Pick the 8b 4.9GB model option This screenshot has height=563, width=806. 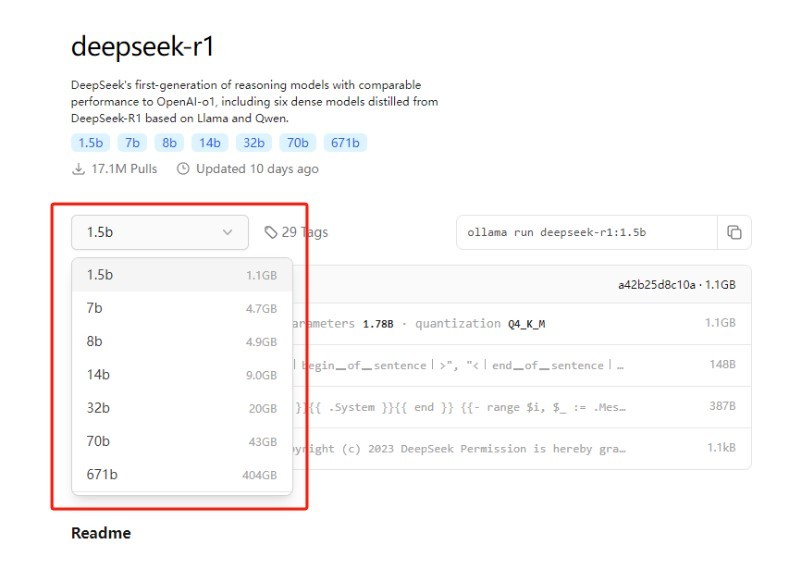click(181, 341)
